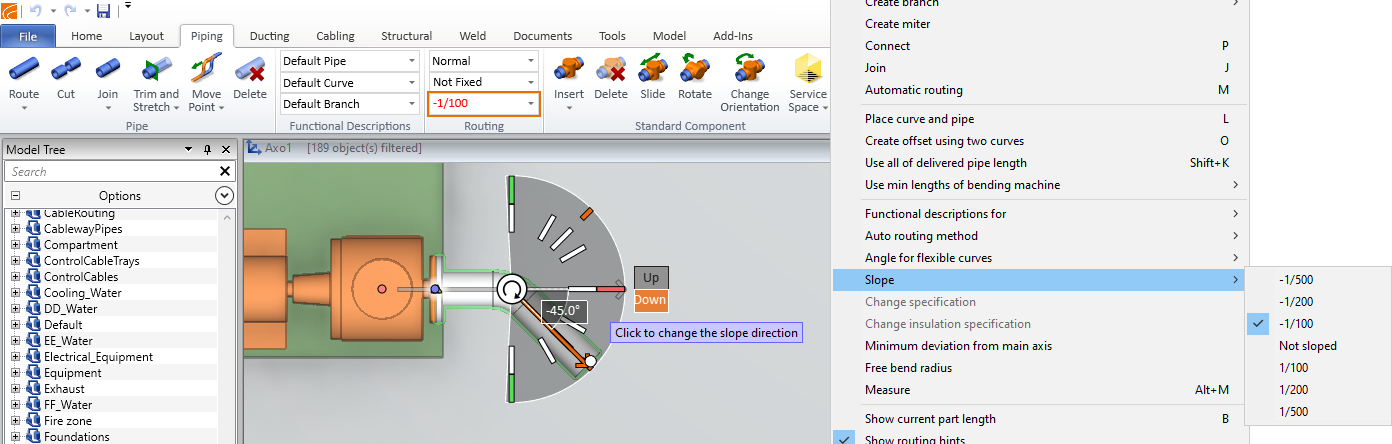Switch to the Add-Ins tab

pos(732,36)
